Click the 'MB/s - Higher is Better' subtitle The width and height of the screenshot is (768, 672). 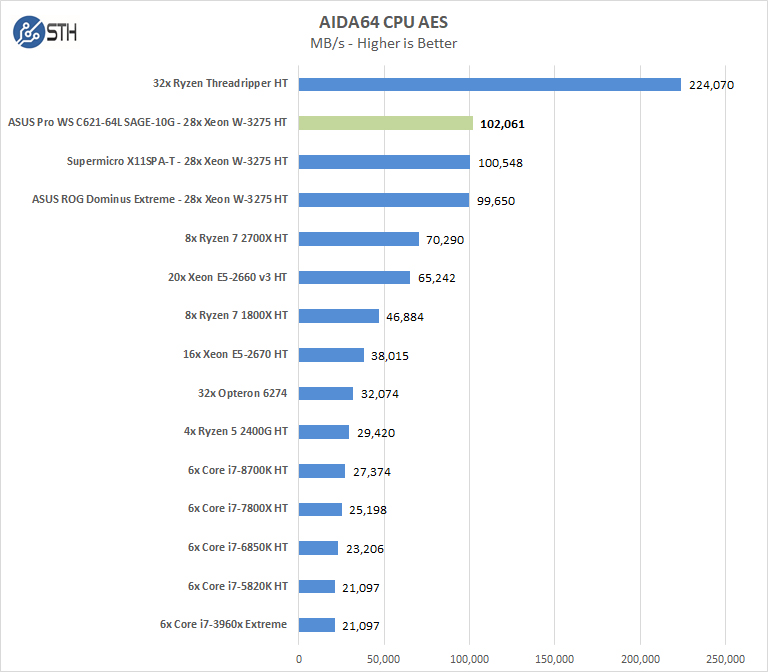click(x=384, y=44)
